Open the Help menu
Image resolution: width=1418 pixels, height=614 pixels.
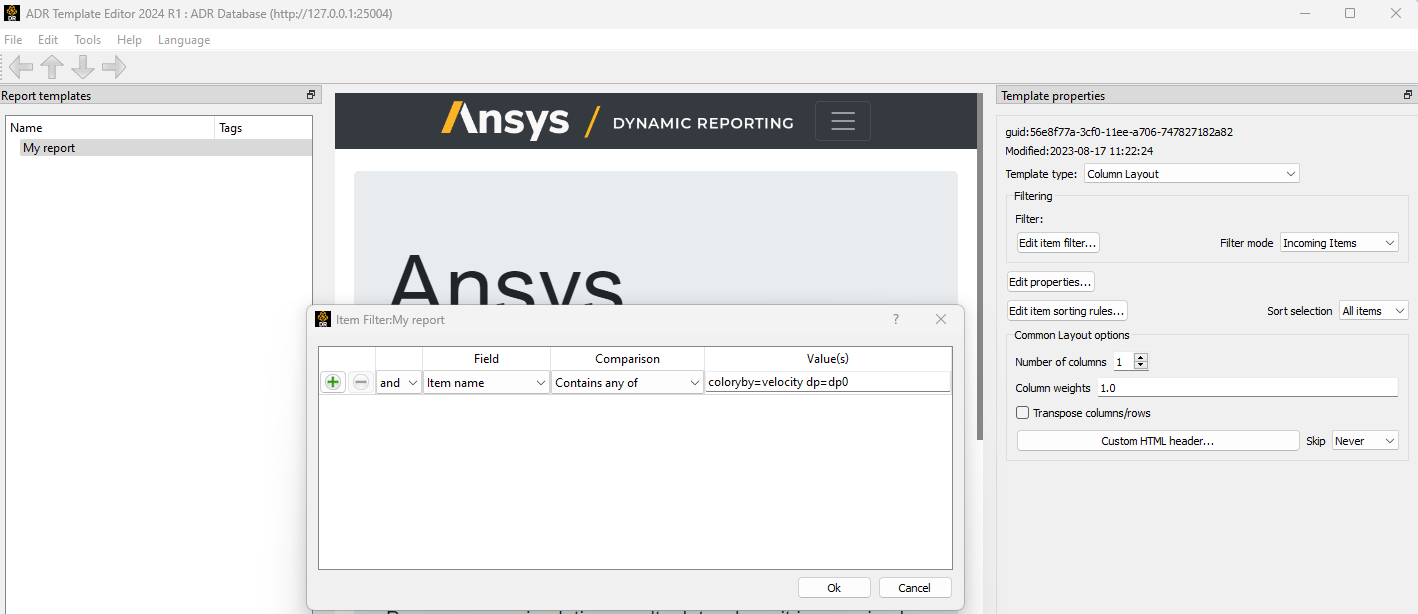129,40
